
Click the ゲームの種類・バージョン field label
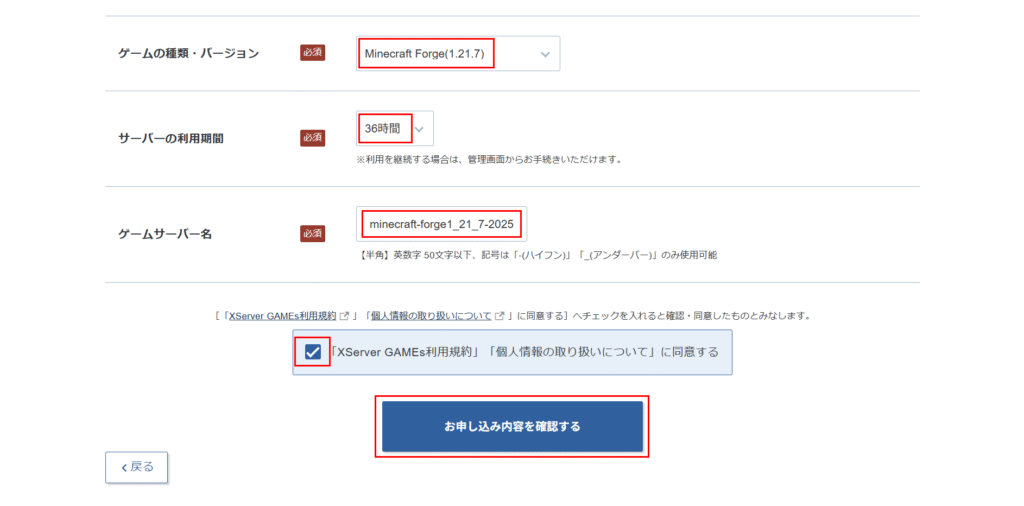coord(188,54)
